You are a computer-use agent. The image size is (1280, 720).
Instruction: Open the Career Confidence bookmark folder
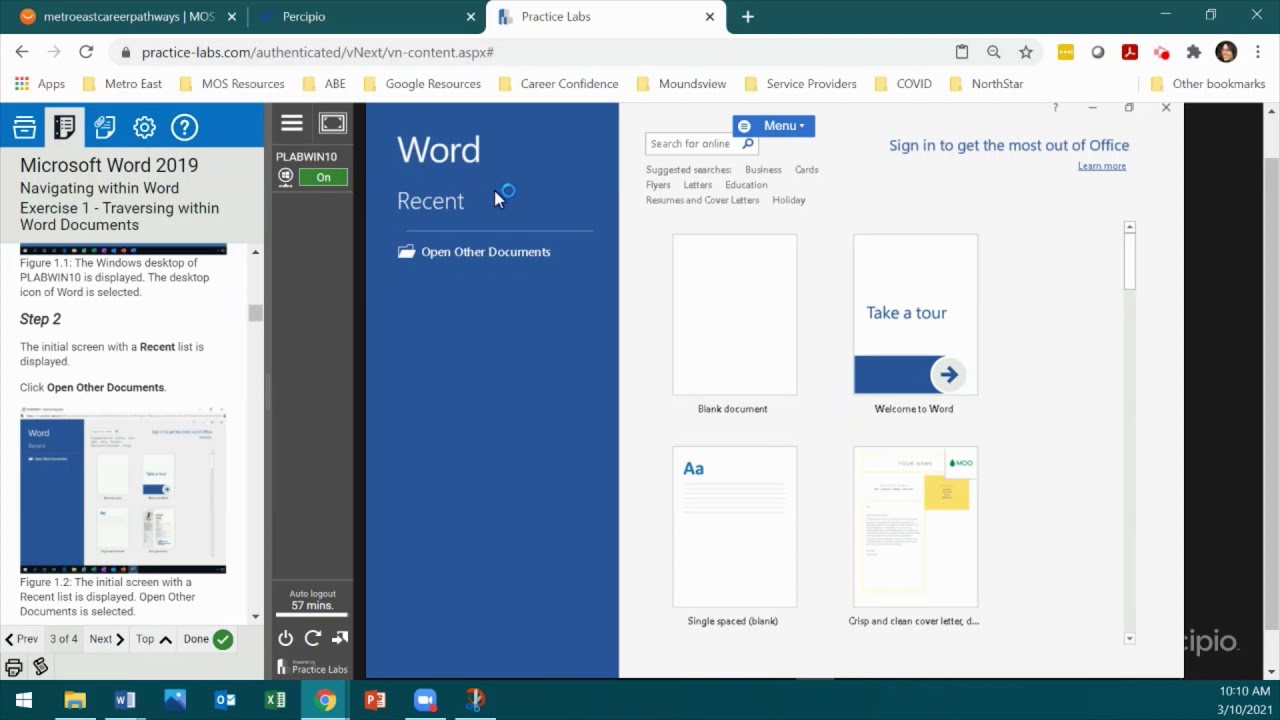tap(558, 84)
